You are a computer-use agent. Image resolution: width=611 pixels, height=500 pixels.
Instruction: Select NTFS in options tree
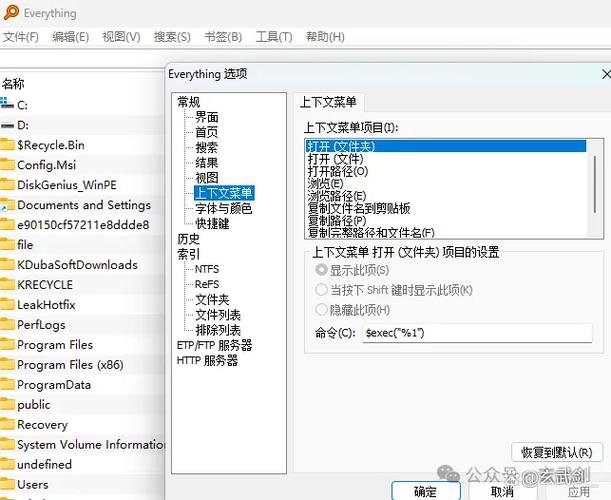point(207,269)
